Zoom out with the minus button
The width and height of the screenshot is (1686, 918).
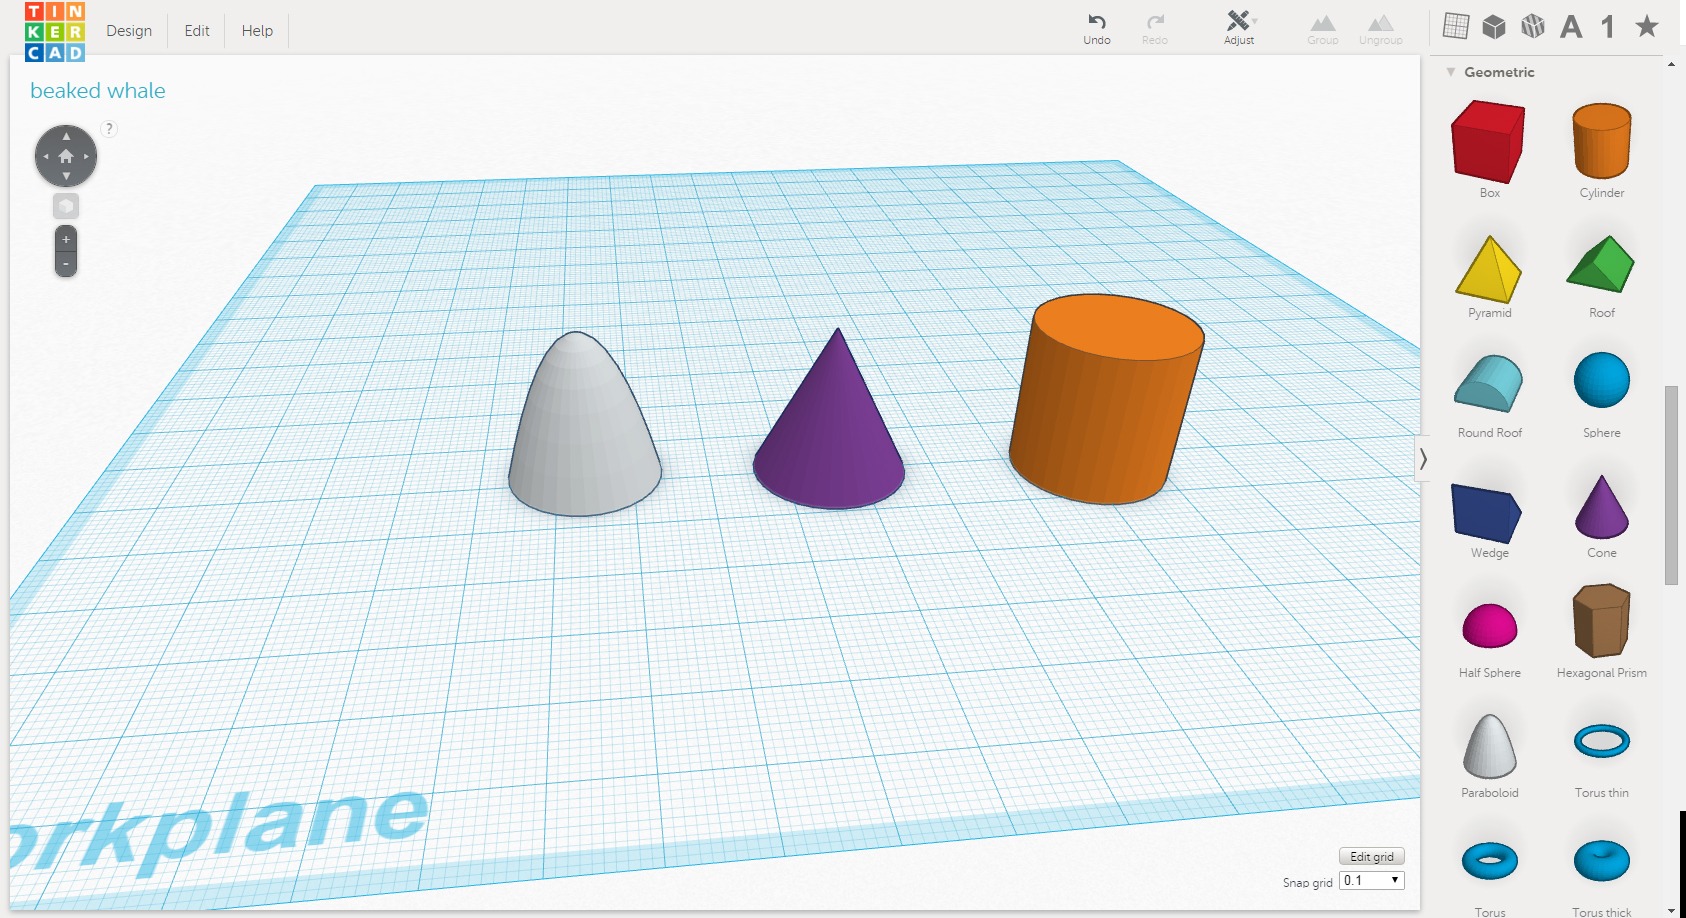click(66, 264)
